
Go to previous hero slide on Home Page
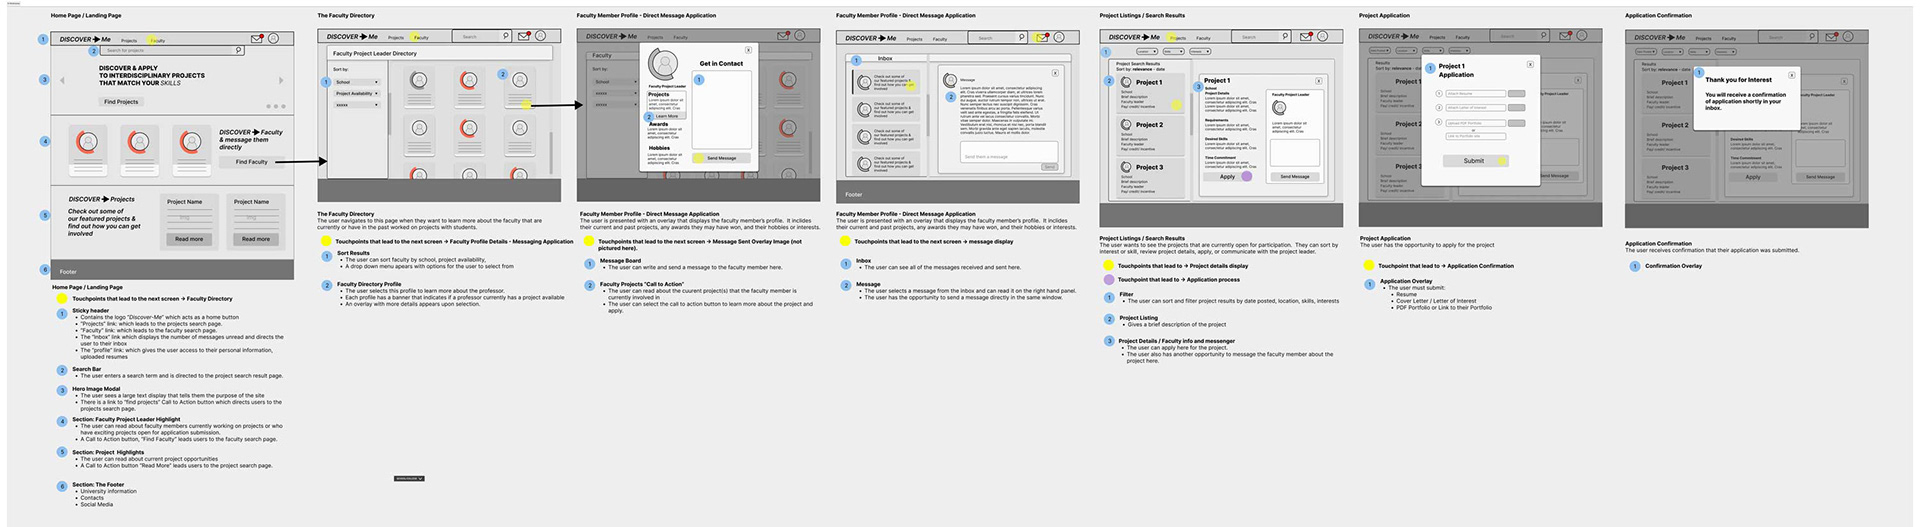click(x=62, y=80)
